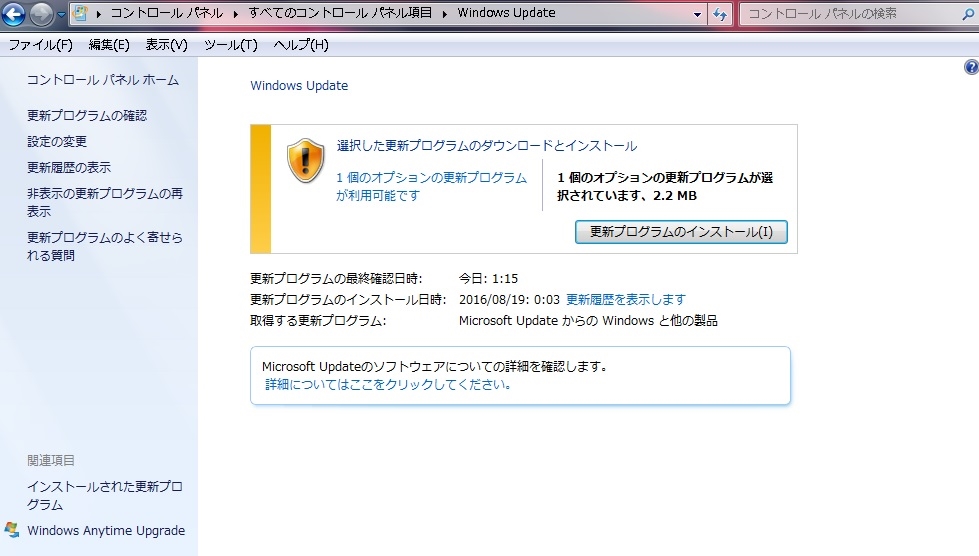Expand chevron before コントロール パネル breadcrumb
This screenshot has height=556, width=979.
(x=99, y=14)
